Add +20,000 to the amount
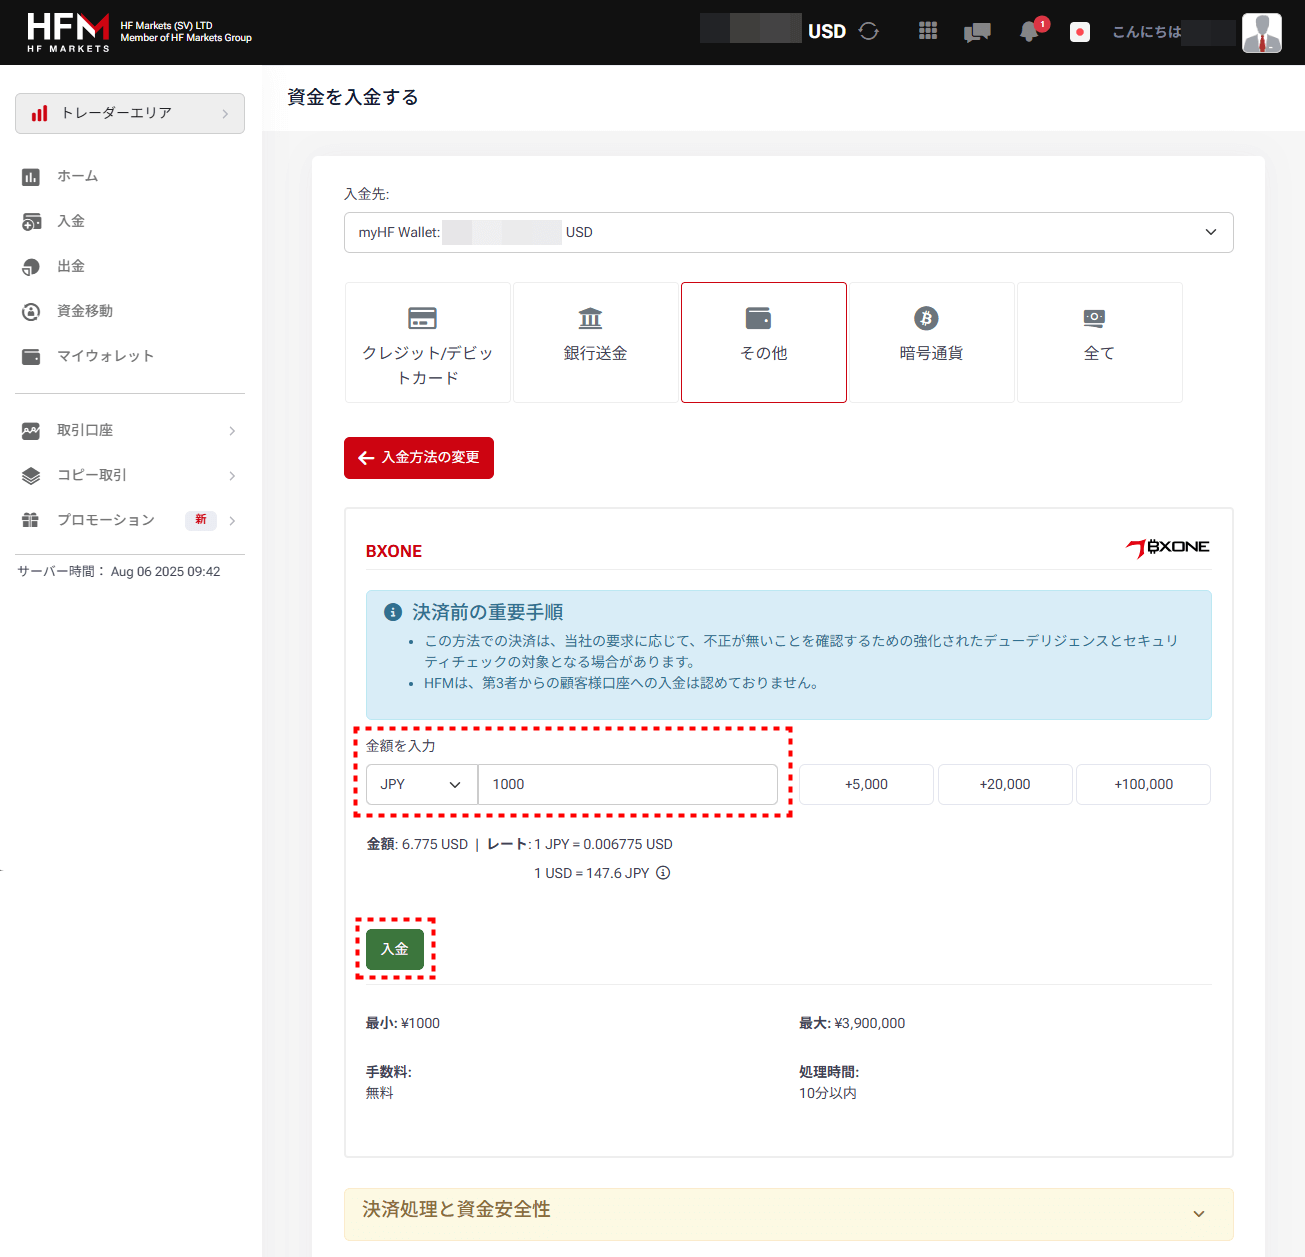This screenshot has width=1305, height=1257. pos(1005,784)
